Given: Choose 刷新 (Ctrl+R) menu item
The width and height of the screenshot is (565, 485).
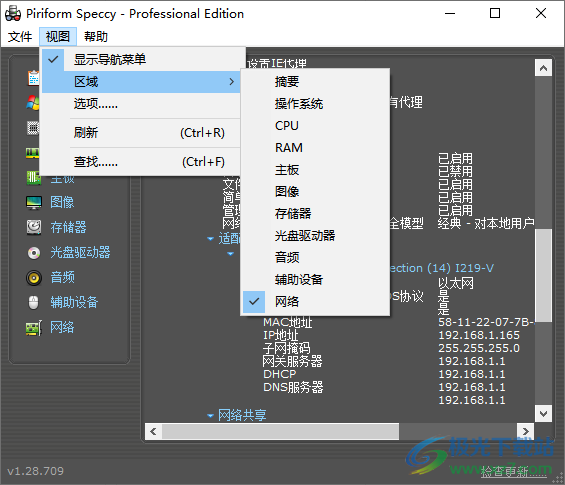Looking at the screenshot, I should pyautogui.click(x=141, y=133).
